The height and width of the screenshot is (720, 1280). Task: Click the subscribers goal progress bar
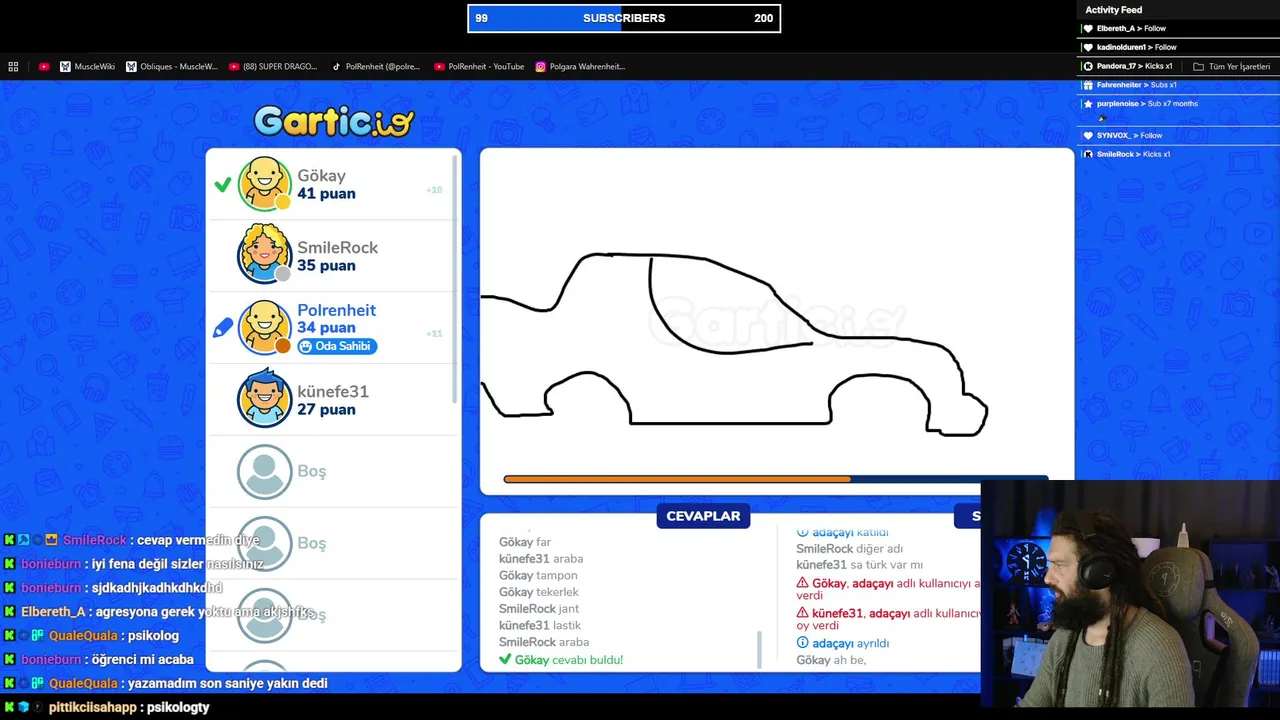pos(624,18)
